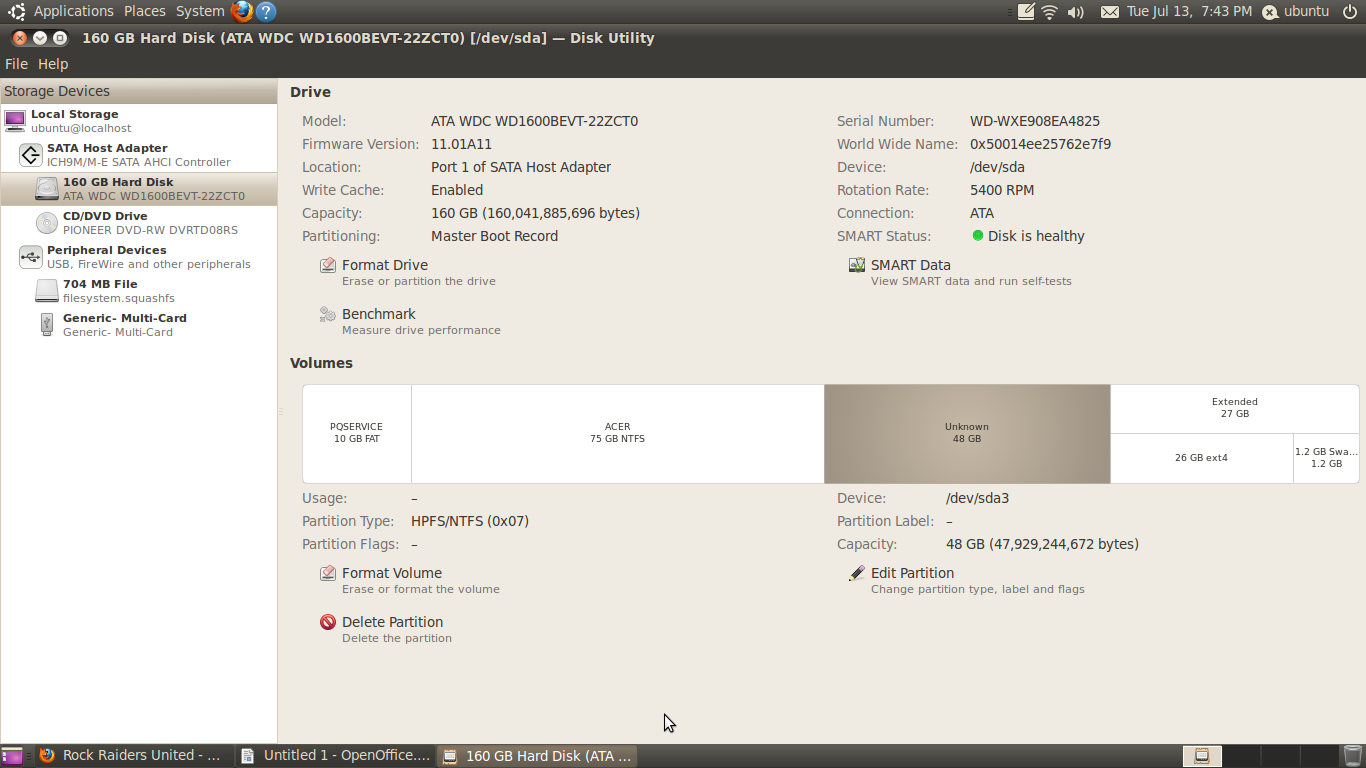This screenshot has height=768, width=1366.
Task: Click World Wide Name value 0x50014ee25762e7f9
Action: [x=1040, y=144]
